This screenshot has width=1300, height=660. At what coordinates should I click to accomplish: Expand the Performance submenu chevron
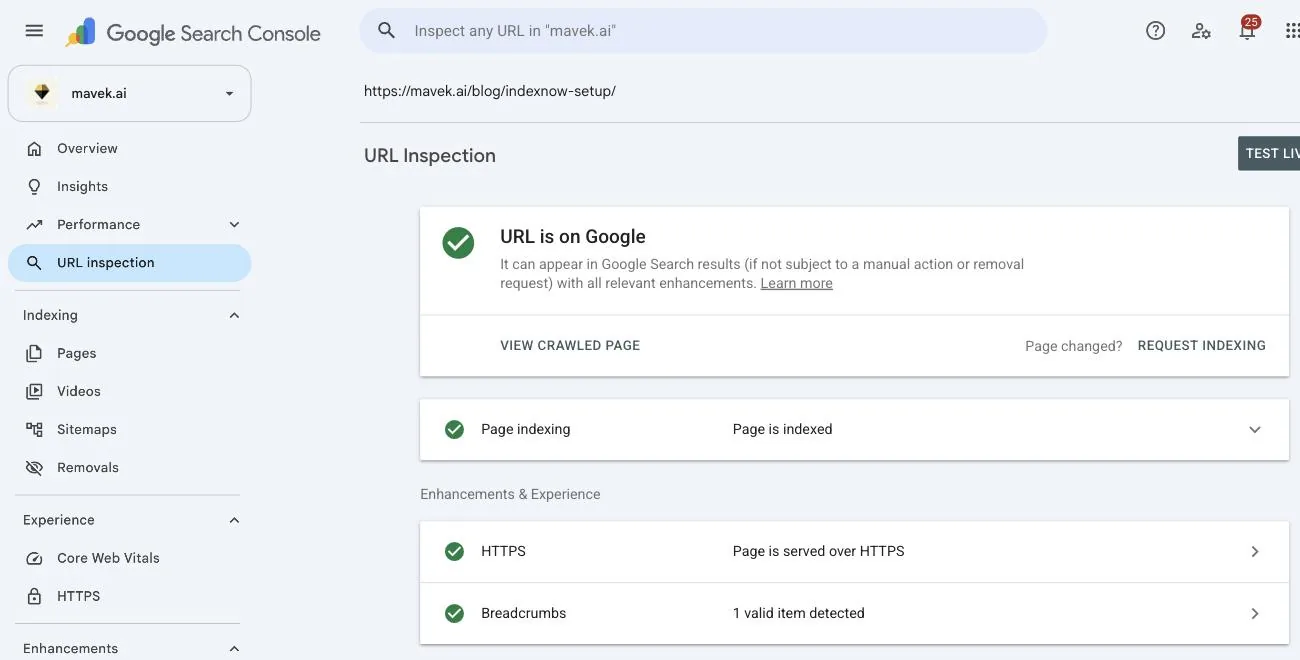tap(234, 224)
